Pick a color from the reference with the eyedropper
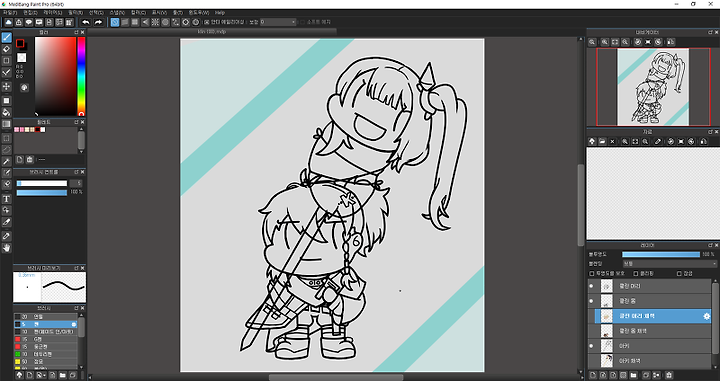720x381 pixels. click(658, 142)
